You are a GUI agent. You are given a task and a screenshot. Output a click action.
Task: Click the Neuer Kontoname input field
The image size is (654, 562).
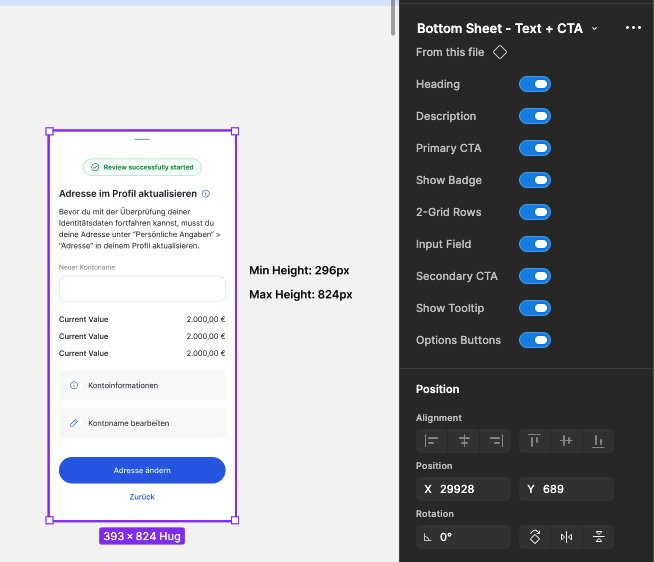pyautogui.click(x=142, y=288)
